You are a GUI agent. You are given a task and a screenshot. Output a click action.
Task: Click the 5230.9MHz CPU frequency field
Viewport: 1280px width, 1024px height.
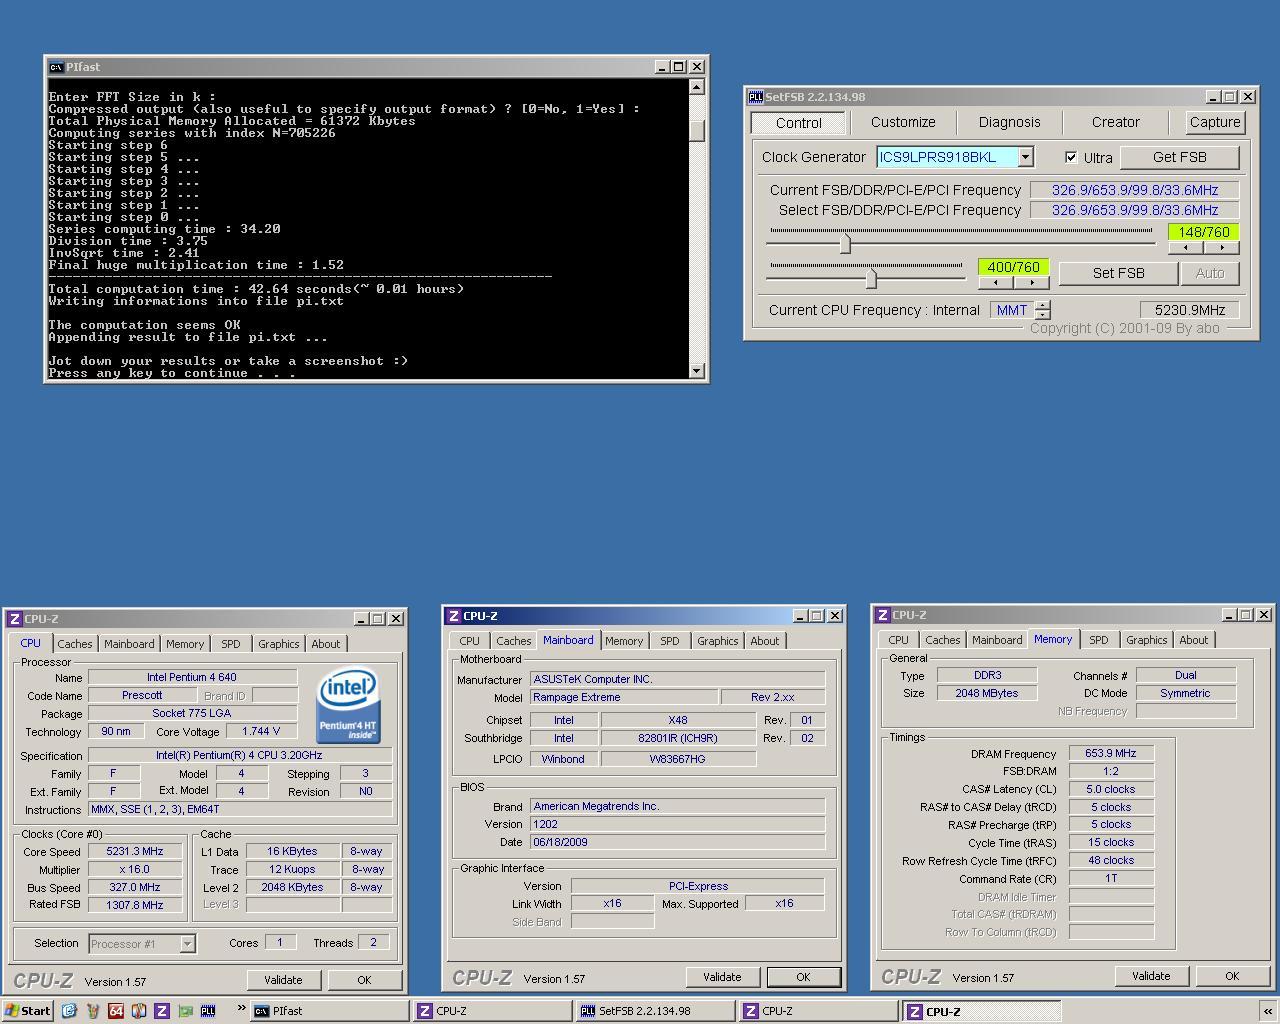[x=1190, y=310]
